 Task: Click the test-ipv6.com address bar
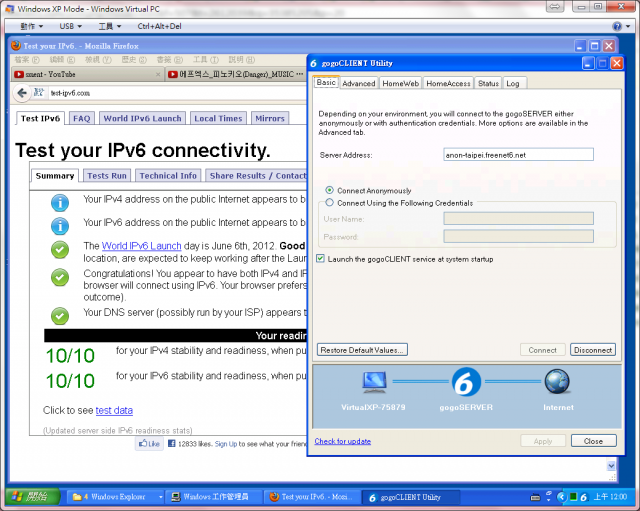[178, 93]
